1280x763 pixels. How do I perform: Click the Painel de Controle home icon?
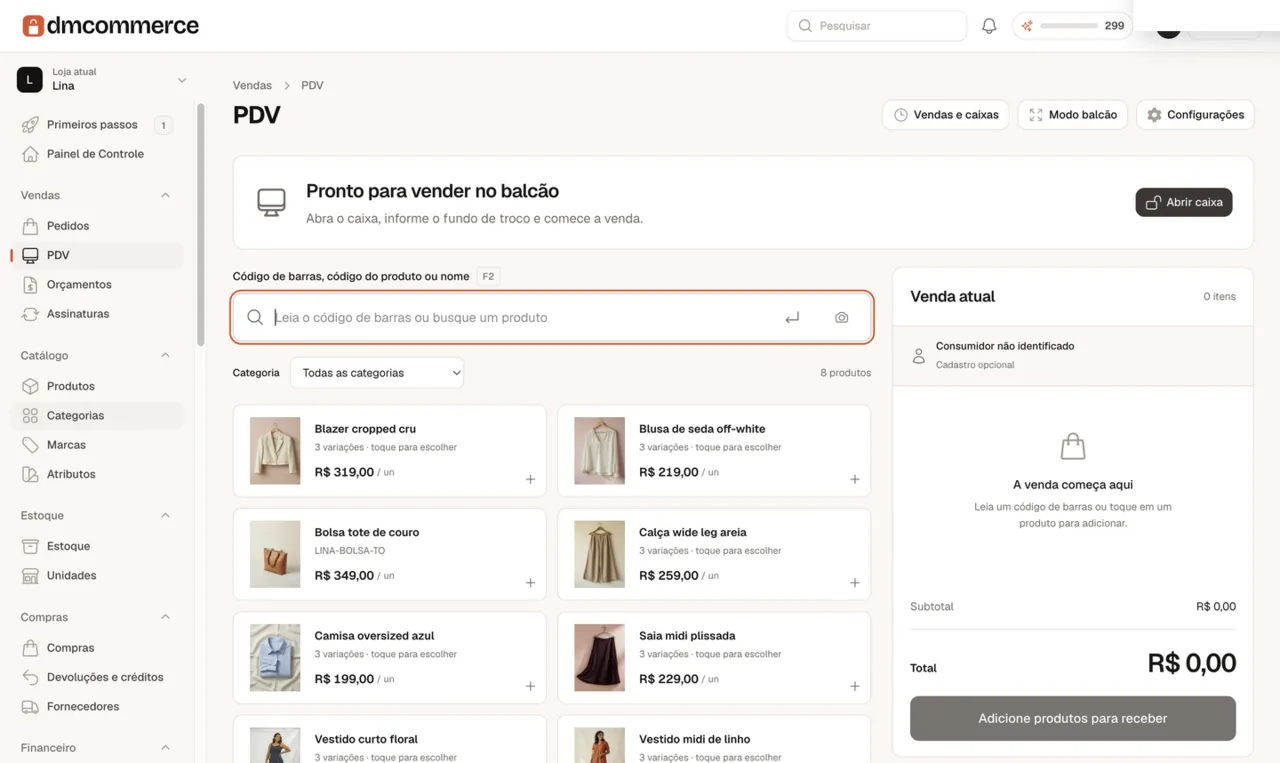tap(30, 154)
